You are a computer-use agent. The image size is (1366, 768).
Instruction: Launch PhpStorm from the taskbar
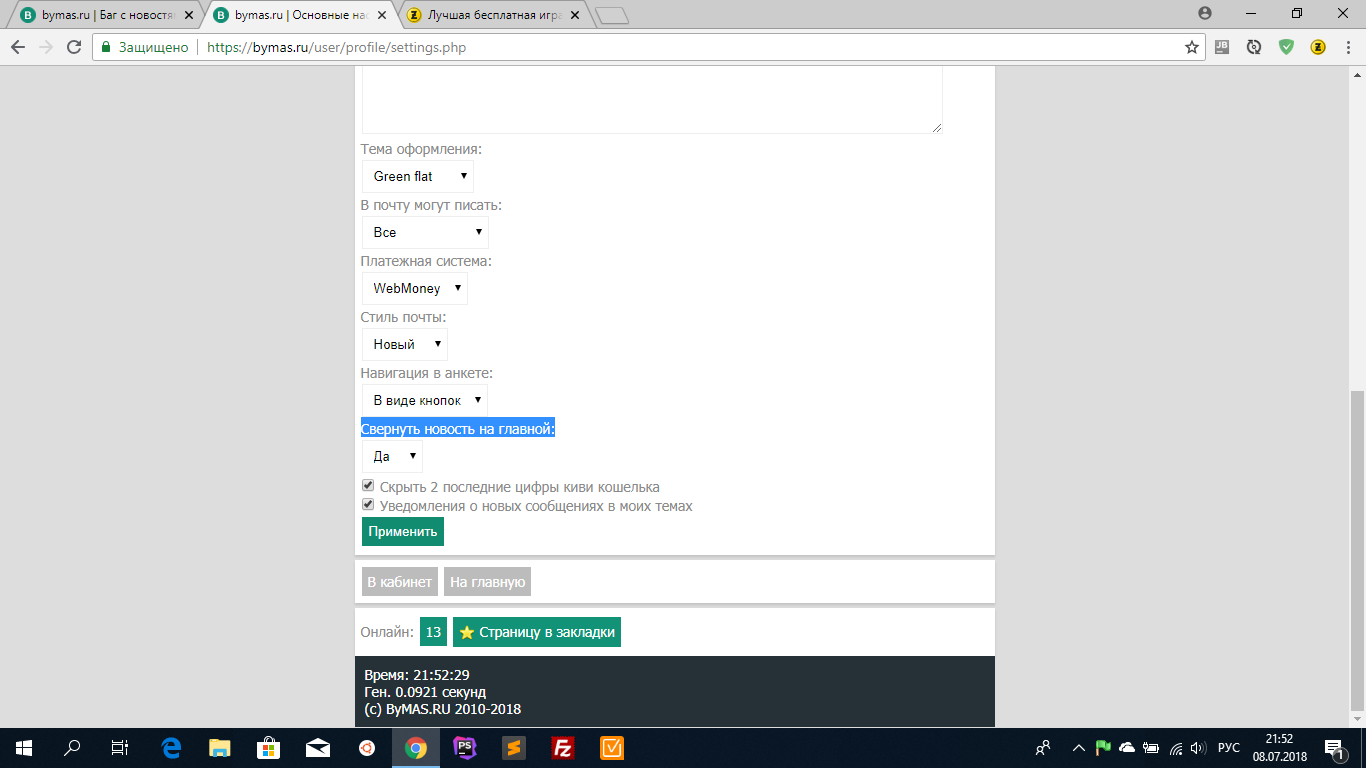click(x=465, y=747)
